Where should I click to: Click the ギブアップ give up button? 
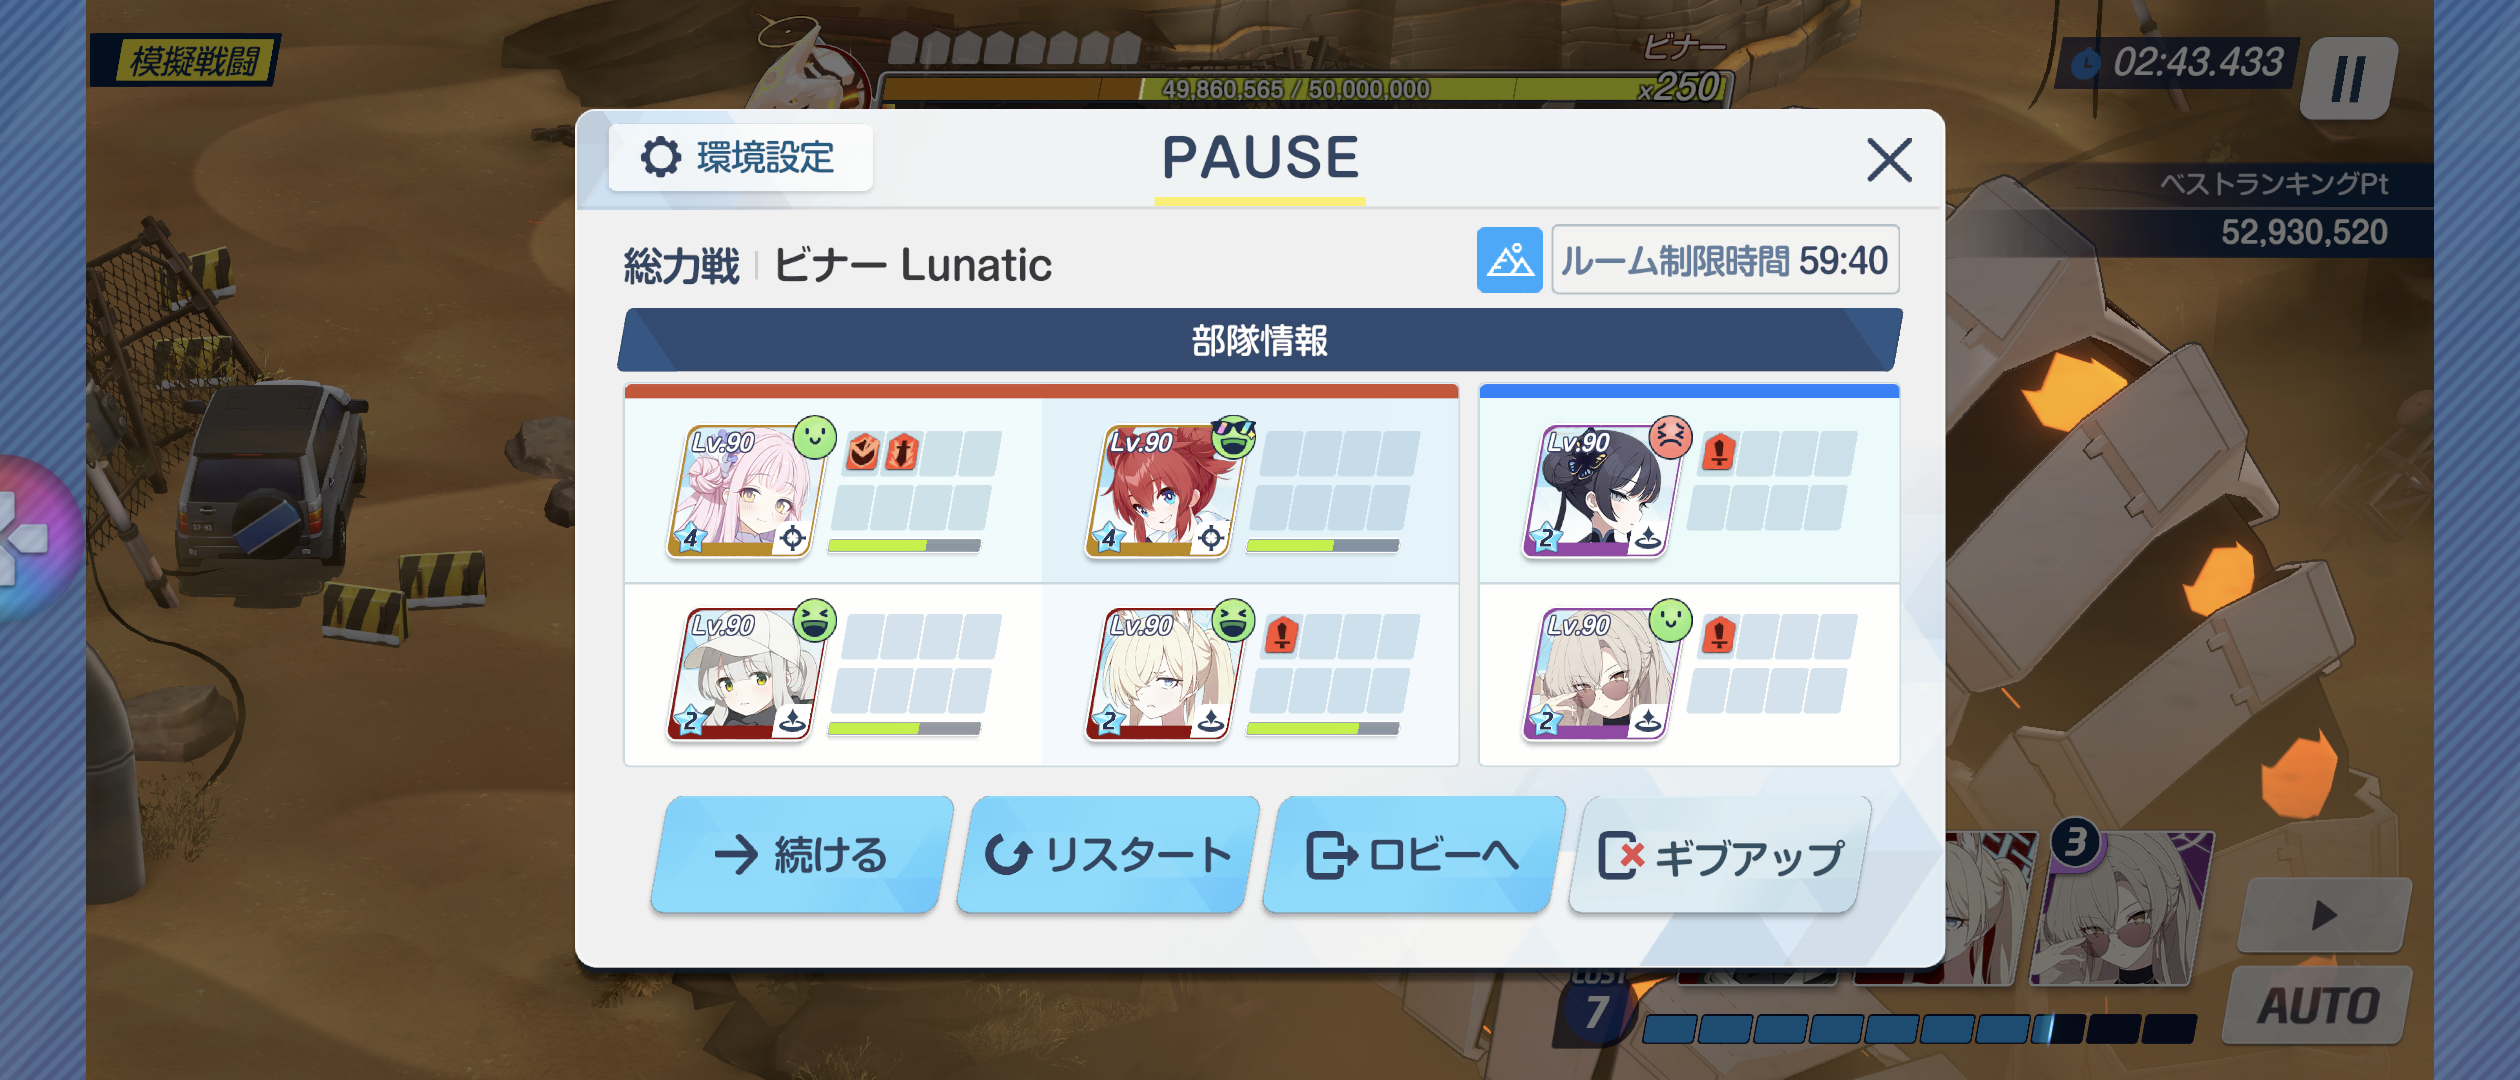coord(1720,855)
